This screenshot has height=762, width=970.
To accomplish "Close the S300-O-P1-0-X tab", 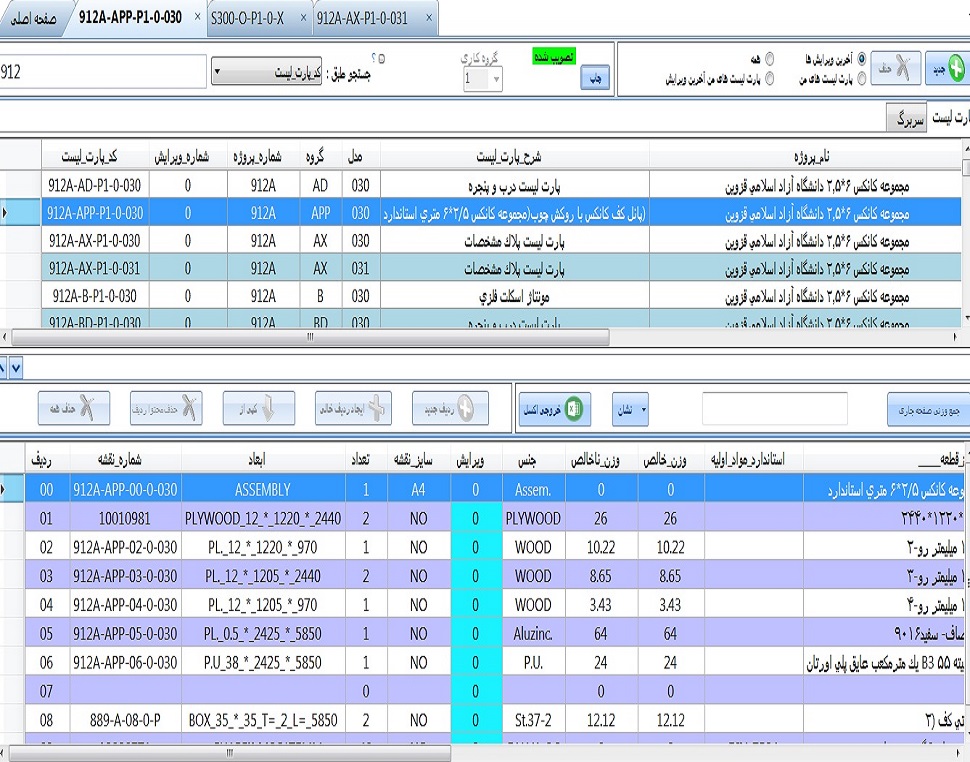I will (303, 17).
